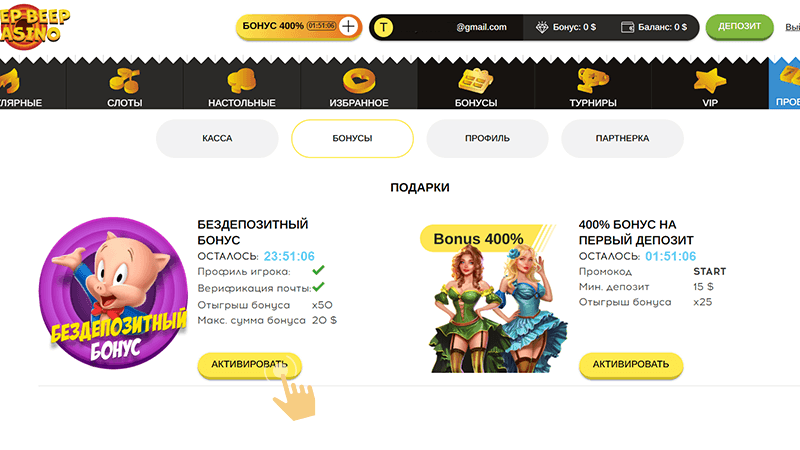This screenshot has width=800, height=450.
Task: Click the x50 wager value
Action: tap(322, 305)
